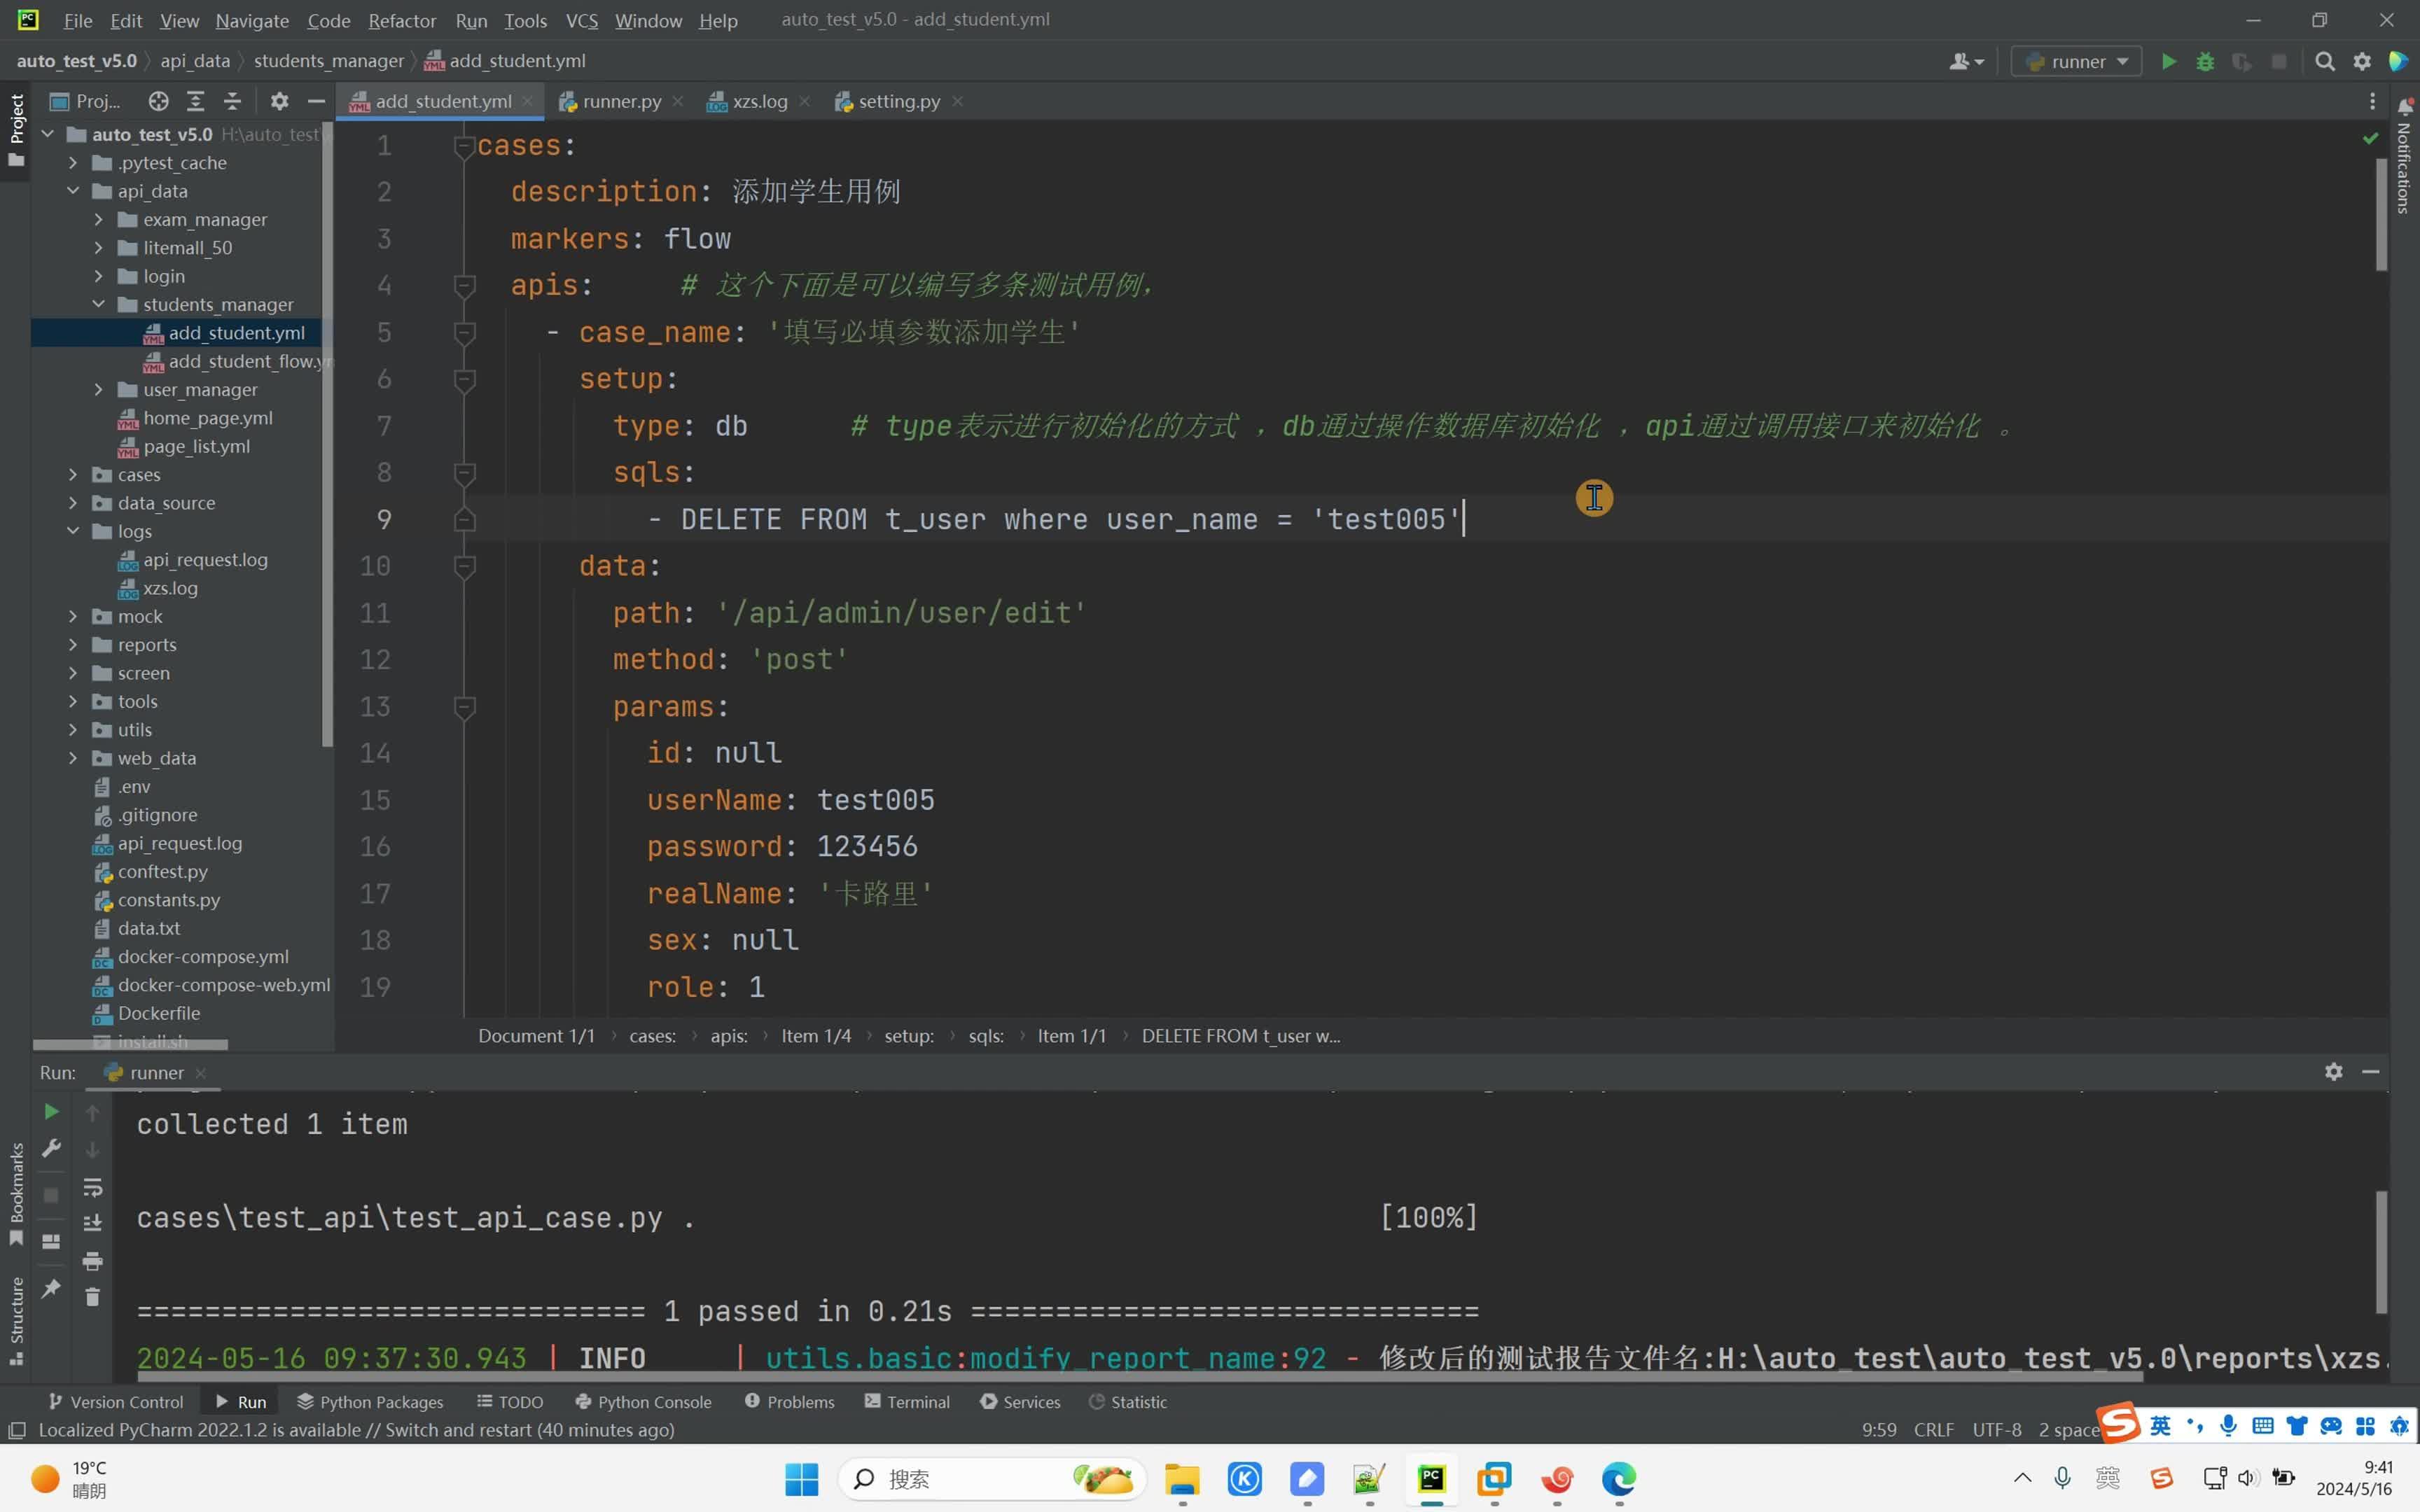Collapse all nodes in the Project panel
Image resolution: width=2420 pixels, height=1512 pixels.
click(x=233, y=101)
